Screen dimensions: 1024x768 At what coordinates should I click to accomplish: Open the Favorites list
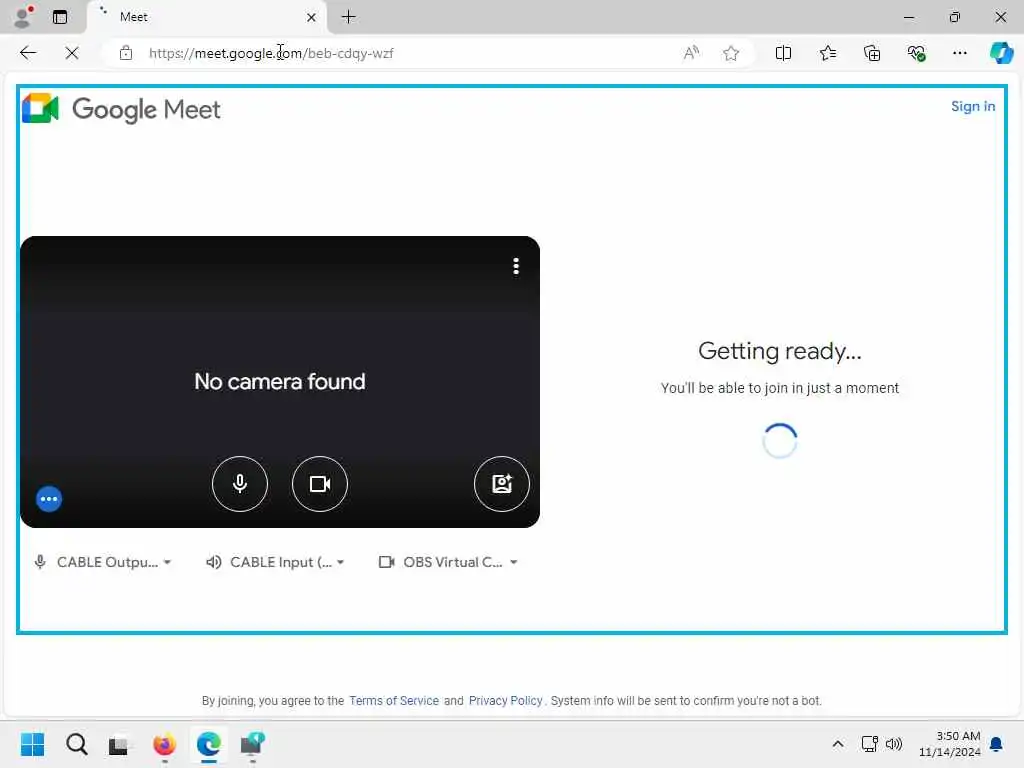coord(827,53)
